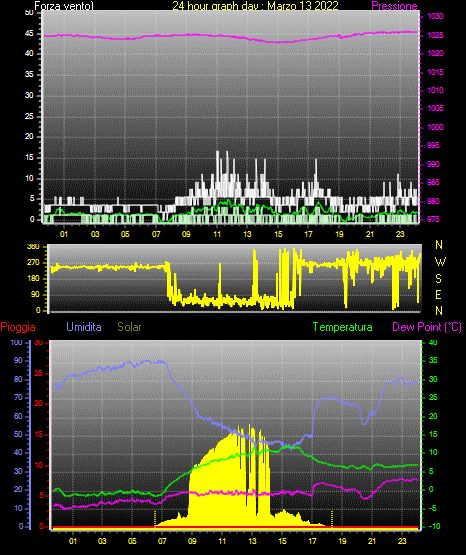Click hour 19 on wind graph axis
The height and width of the screenshot is (555, 466).
[x=339, y=234]
